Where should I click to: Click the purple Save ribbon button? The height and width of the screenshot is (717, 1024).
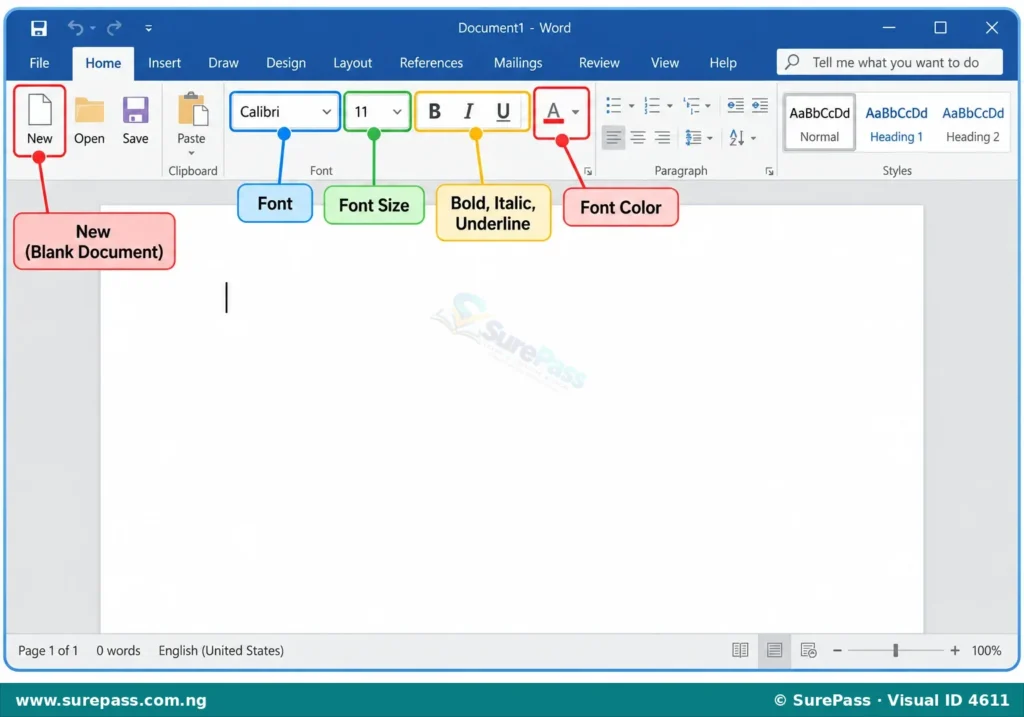click(x=135, y=120)
